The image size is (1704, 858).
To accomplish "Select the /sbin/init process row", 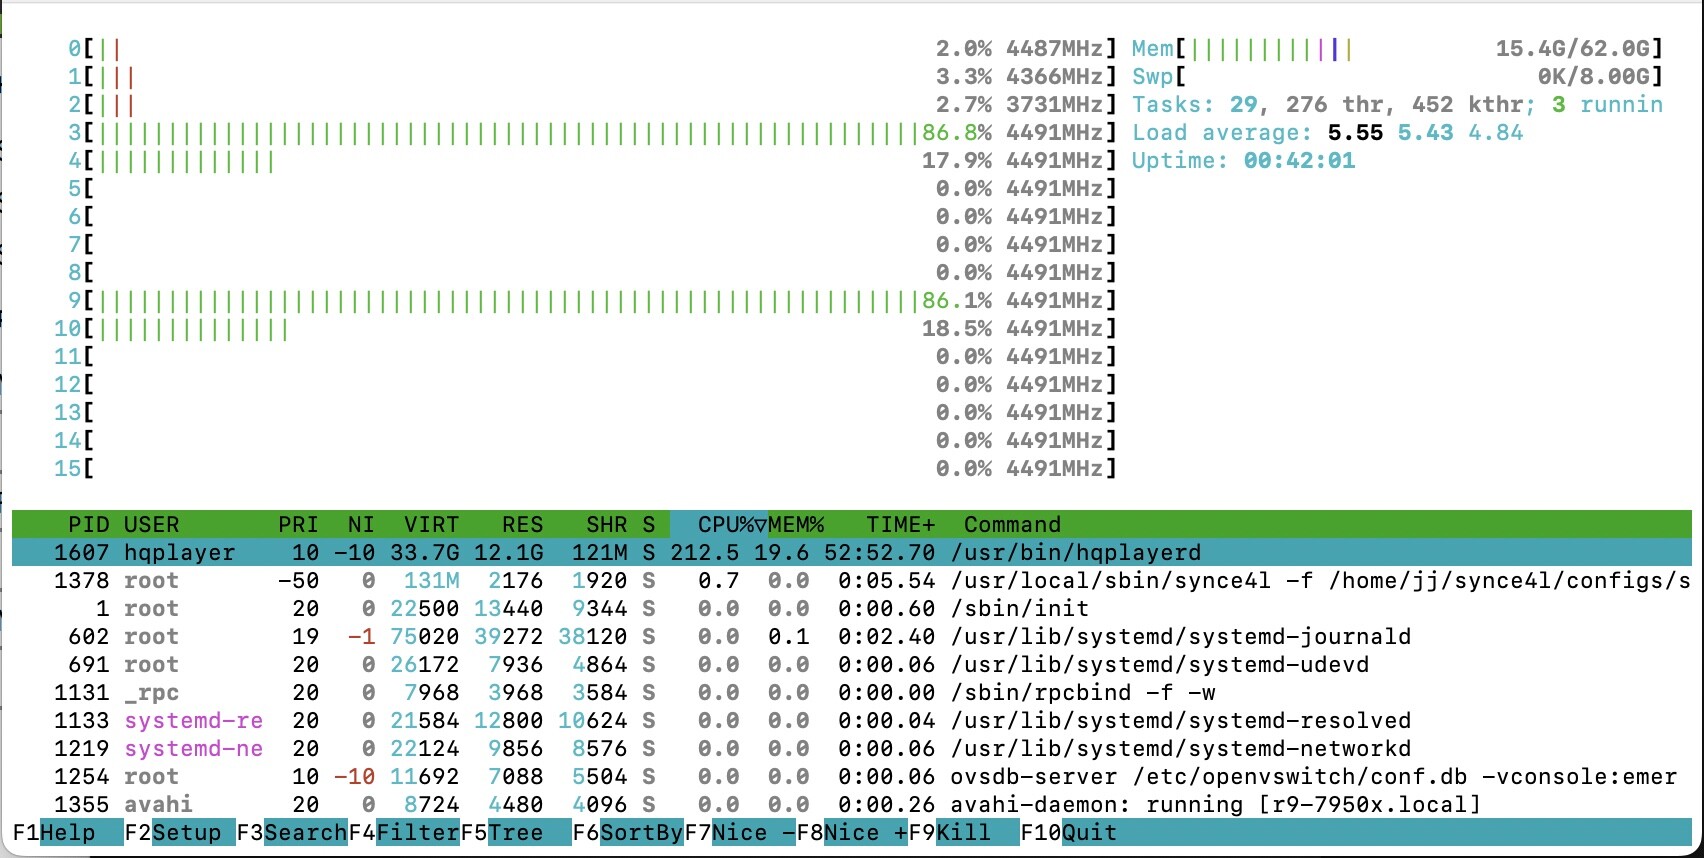I will tap(852, 608).
